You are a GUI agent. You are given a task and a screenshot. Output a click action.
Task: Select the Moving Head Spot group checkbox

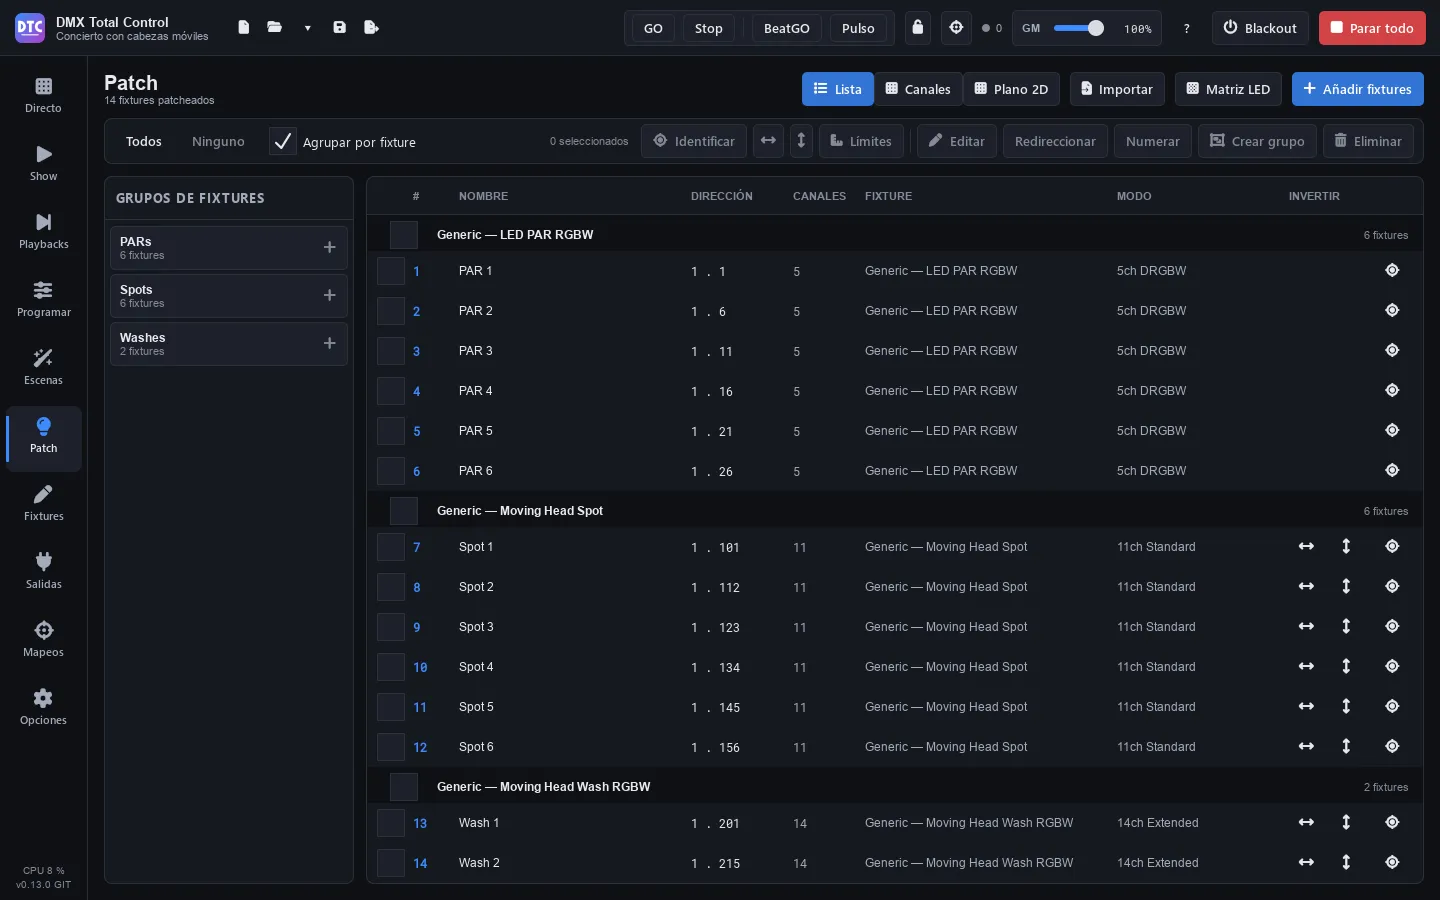(x=403, y=511)
